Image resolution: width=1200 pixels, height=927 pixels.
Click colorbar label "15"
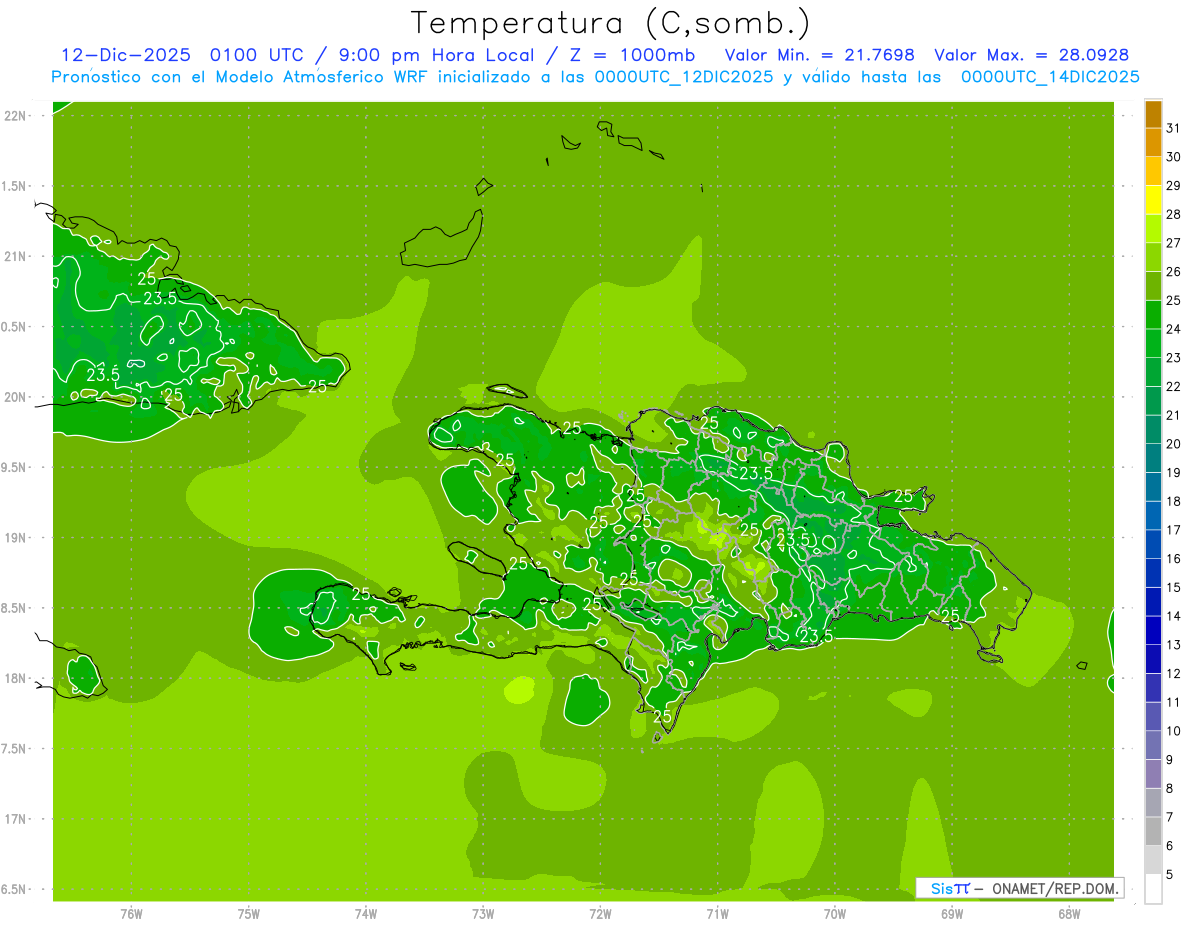(1174, 588)
